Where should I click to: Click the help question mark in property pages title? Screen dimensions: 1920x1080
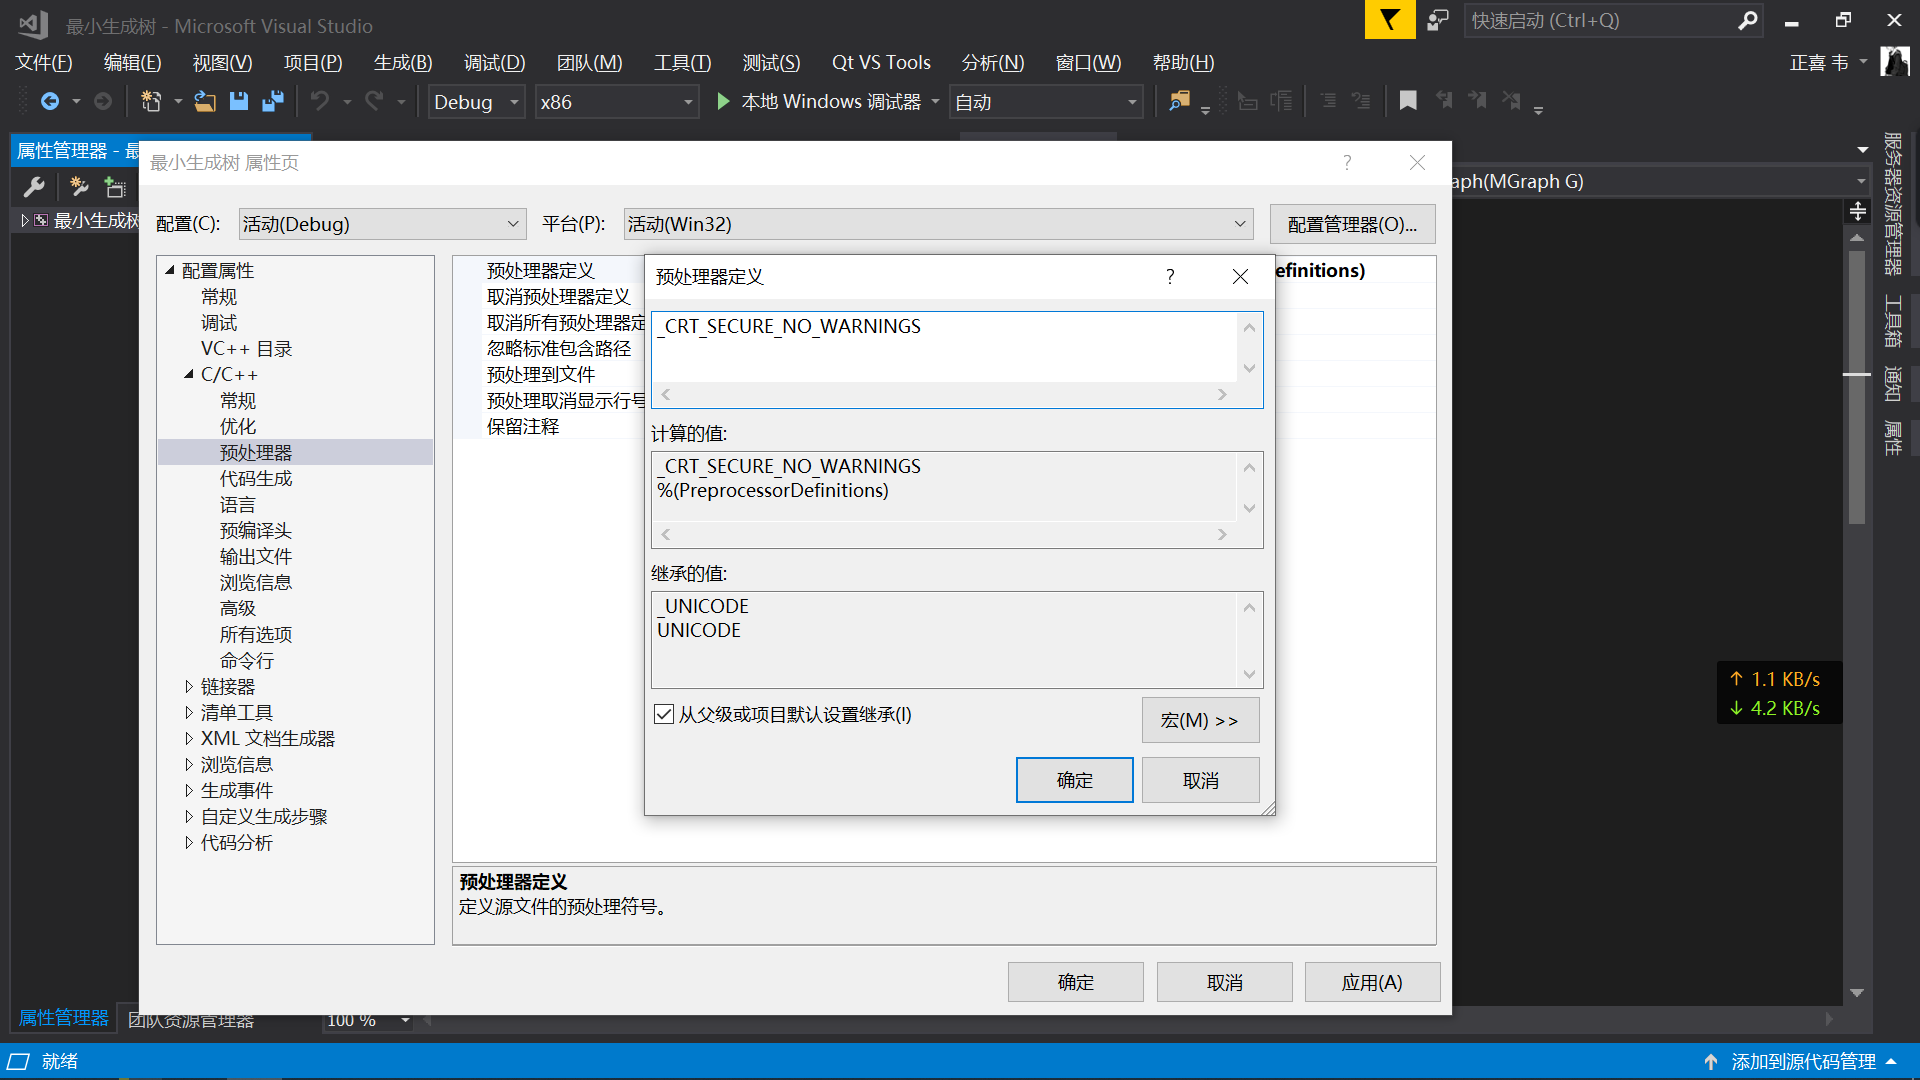[x=1347, y=163]
